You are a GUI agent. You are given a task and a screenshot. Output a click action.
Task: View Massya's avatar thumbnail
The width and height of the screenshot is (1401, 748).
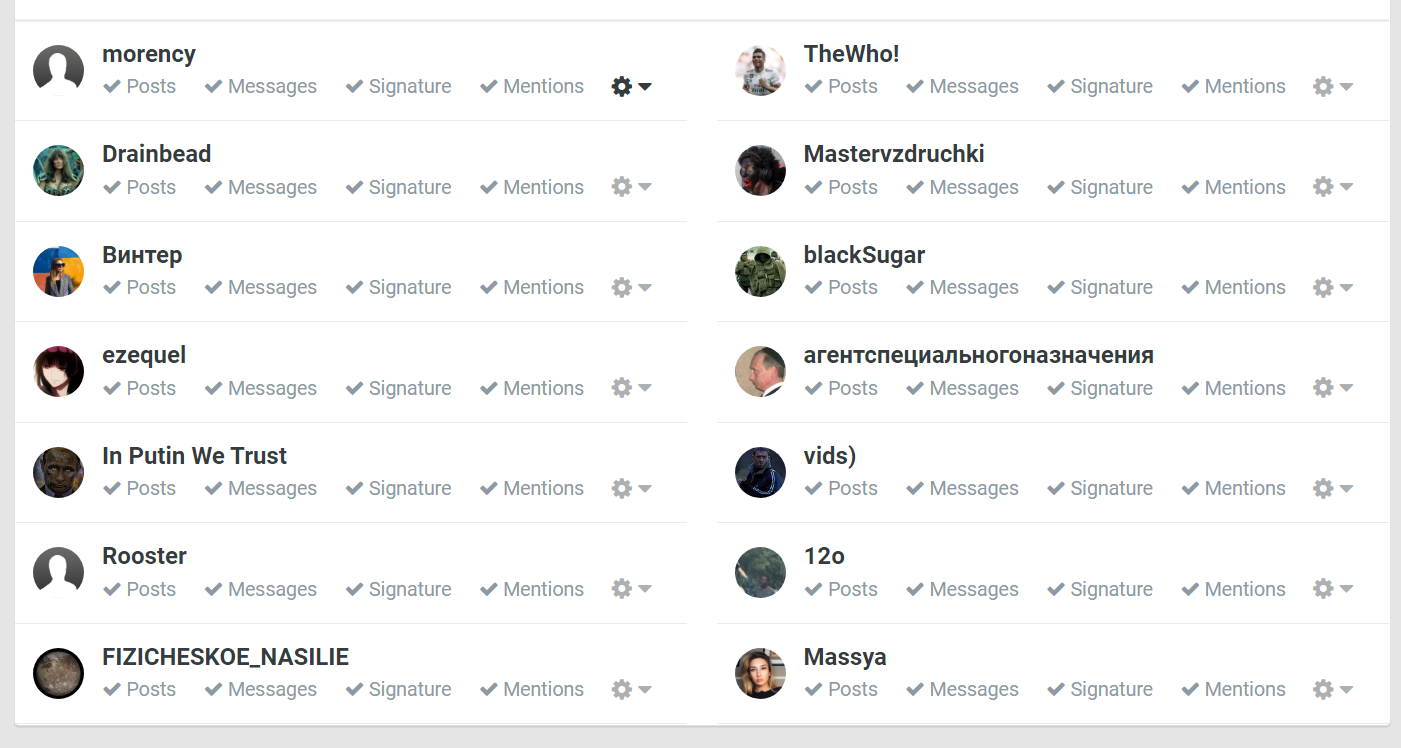pyautogui.click(x=760, y=673)
